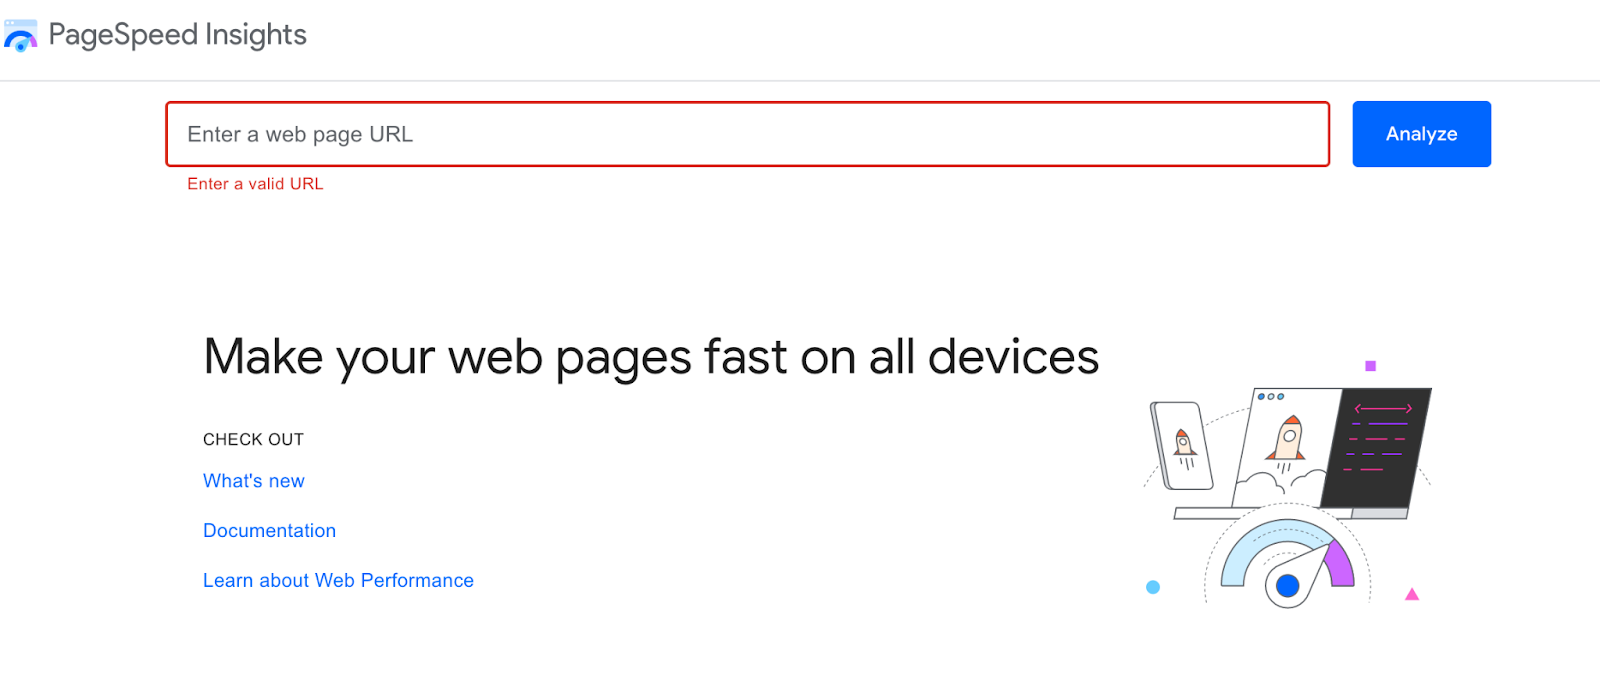Click the light blue dot decoration
This screenshot has height=673, width=1600.
click(x=1153, y=587)
